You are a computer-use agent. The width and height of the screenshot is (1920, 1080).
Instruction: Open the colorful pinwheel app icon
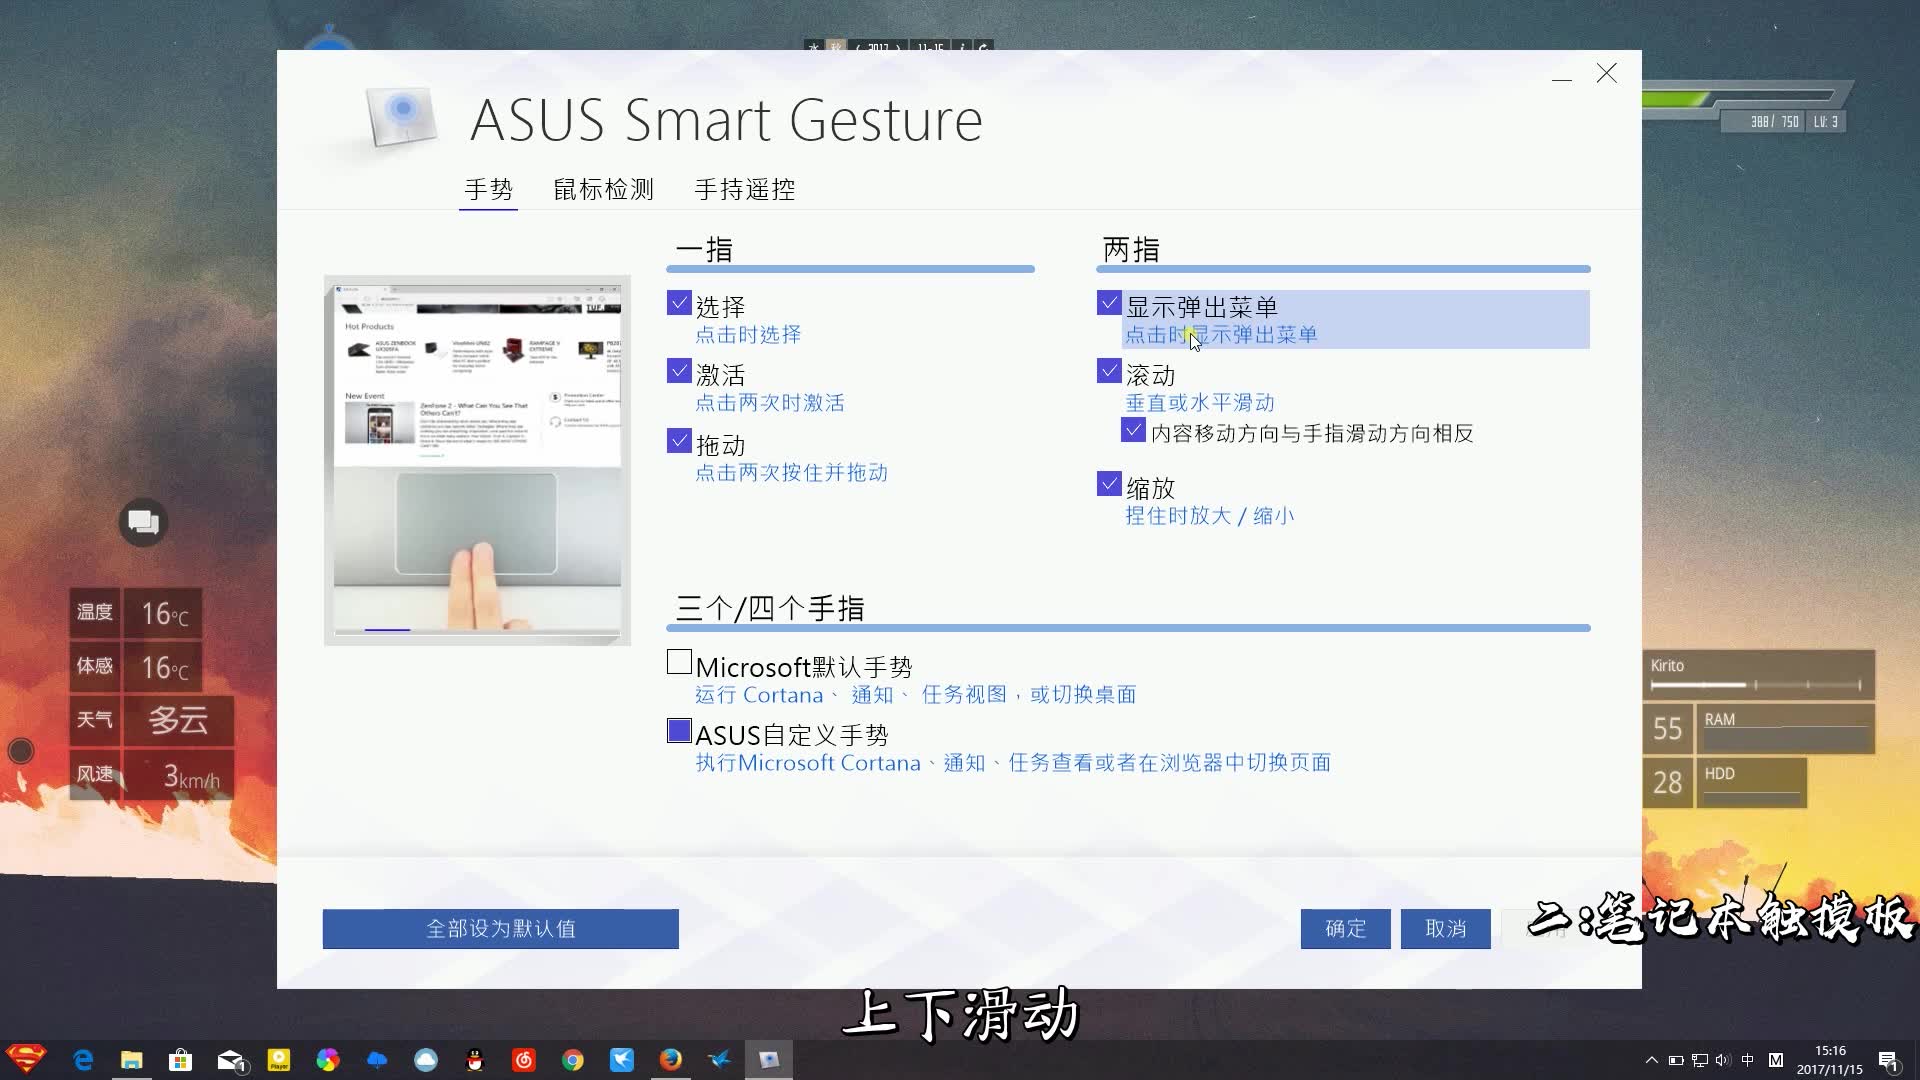tap(328, 1059)
